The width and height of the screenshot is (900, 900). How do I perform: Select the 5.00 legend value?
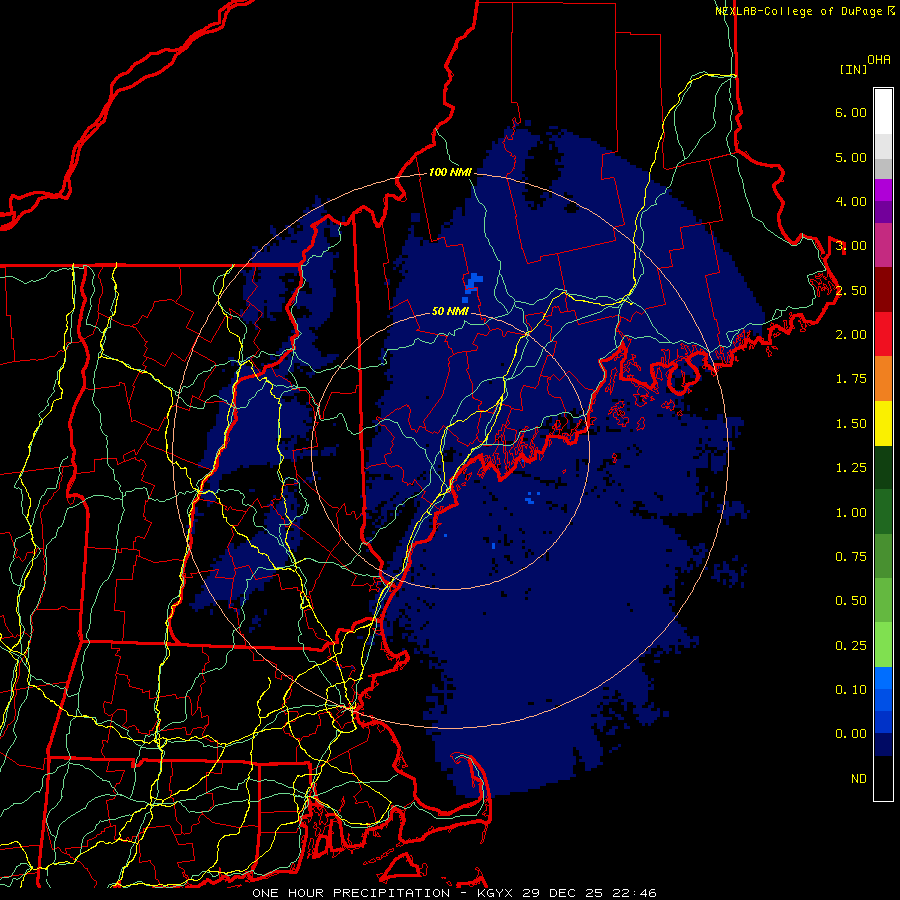(x=851, y=157)
